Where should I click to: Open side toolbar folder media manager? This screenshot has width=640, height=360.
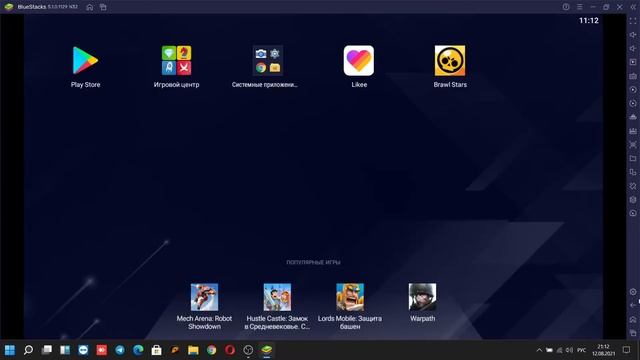pos(633,158)
